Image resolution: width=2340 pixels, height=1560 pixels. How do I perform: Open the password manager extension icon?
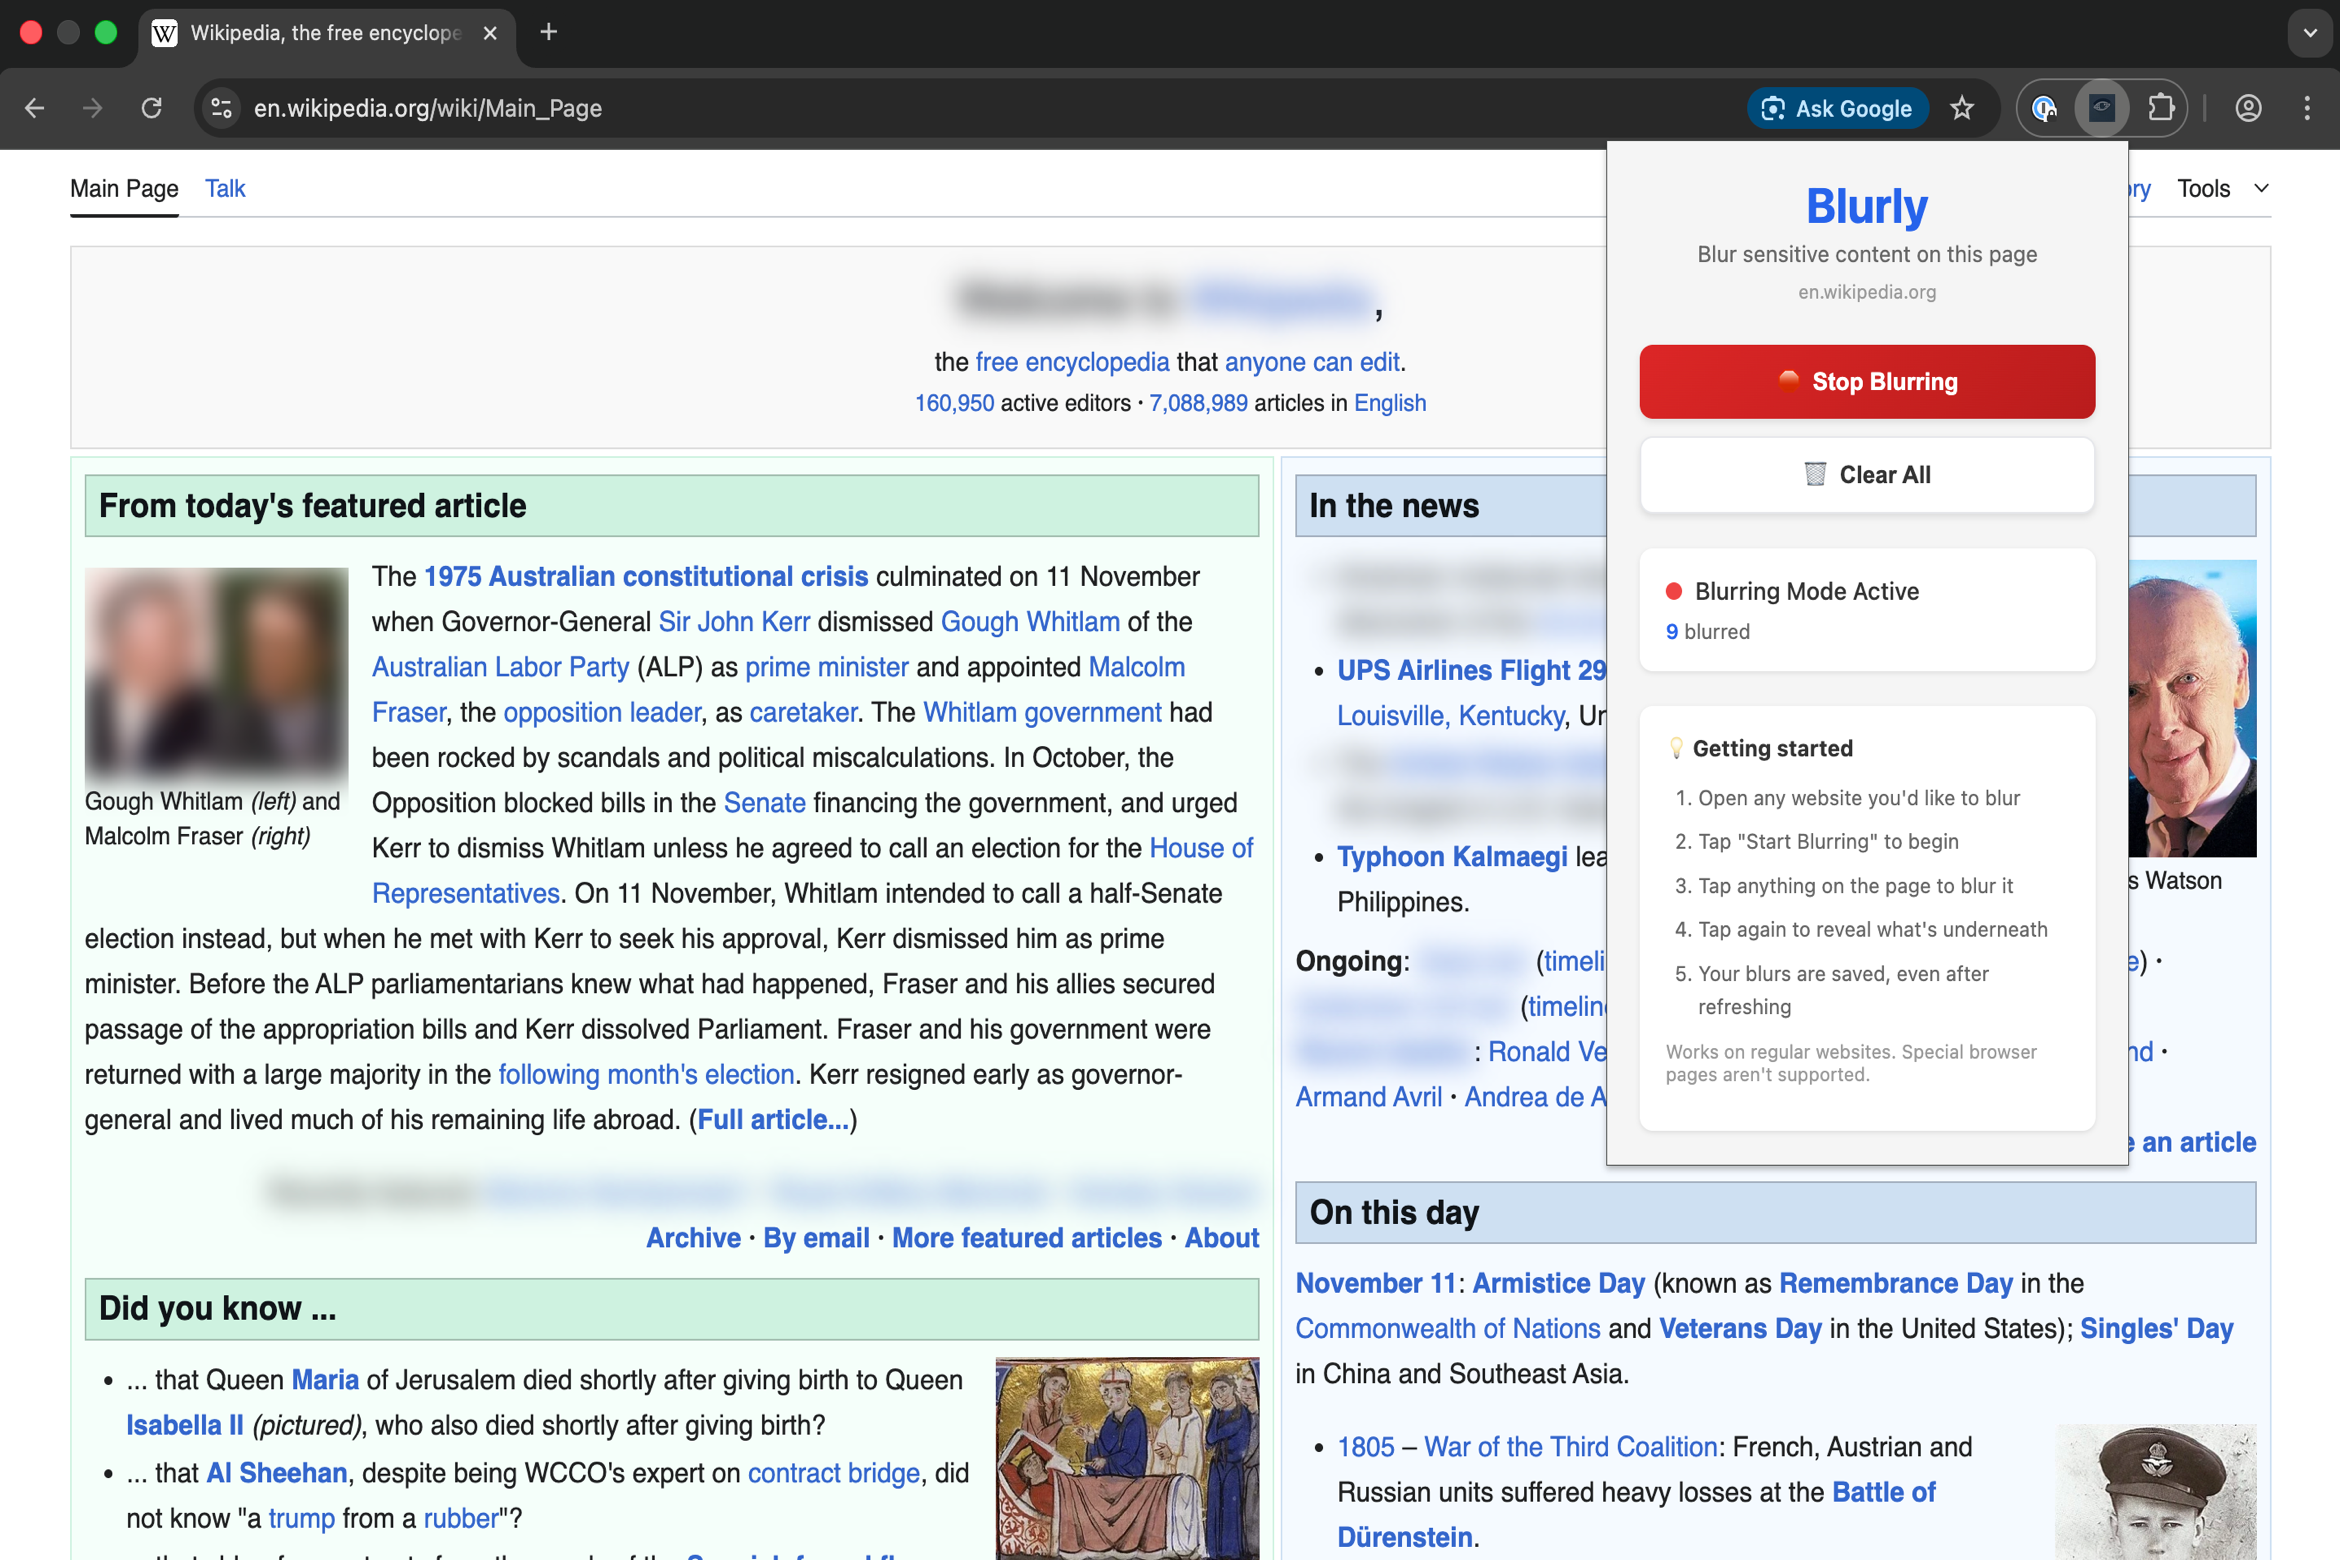pos(2045,108)
